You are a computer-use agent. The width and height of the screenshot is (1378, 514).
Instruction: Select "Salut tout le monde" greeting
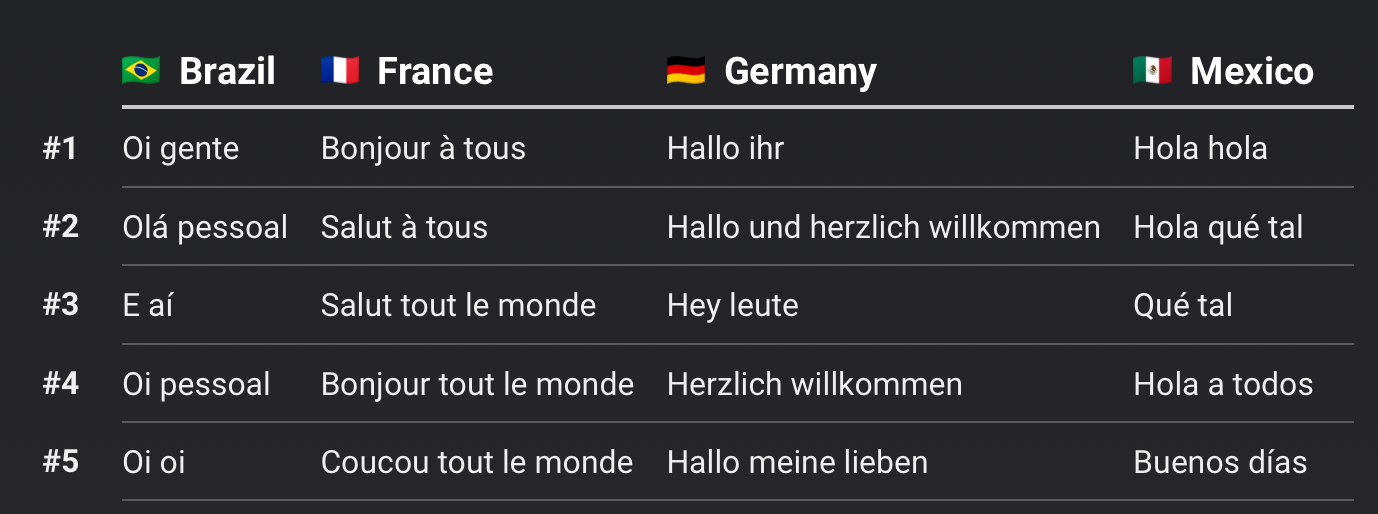458,305
